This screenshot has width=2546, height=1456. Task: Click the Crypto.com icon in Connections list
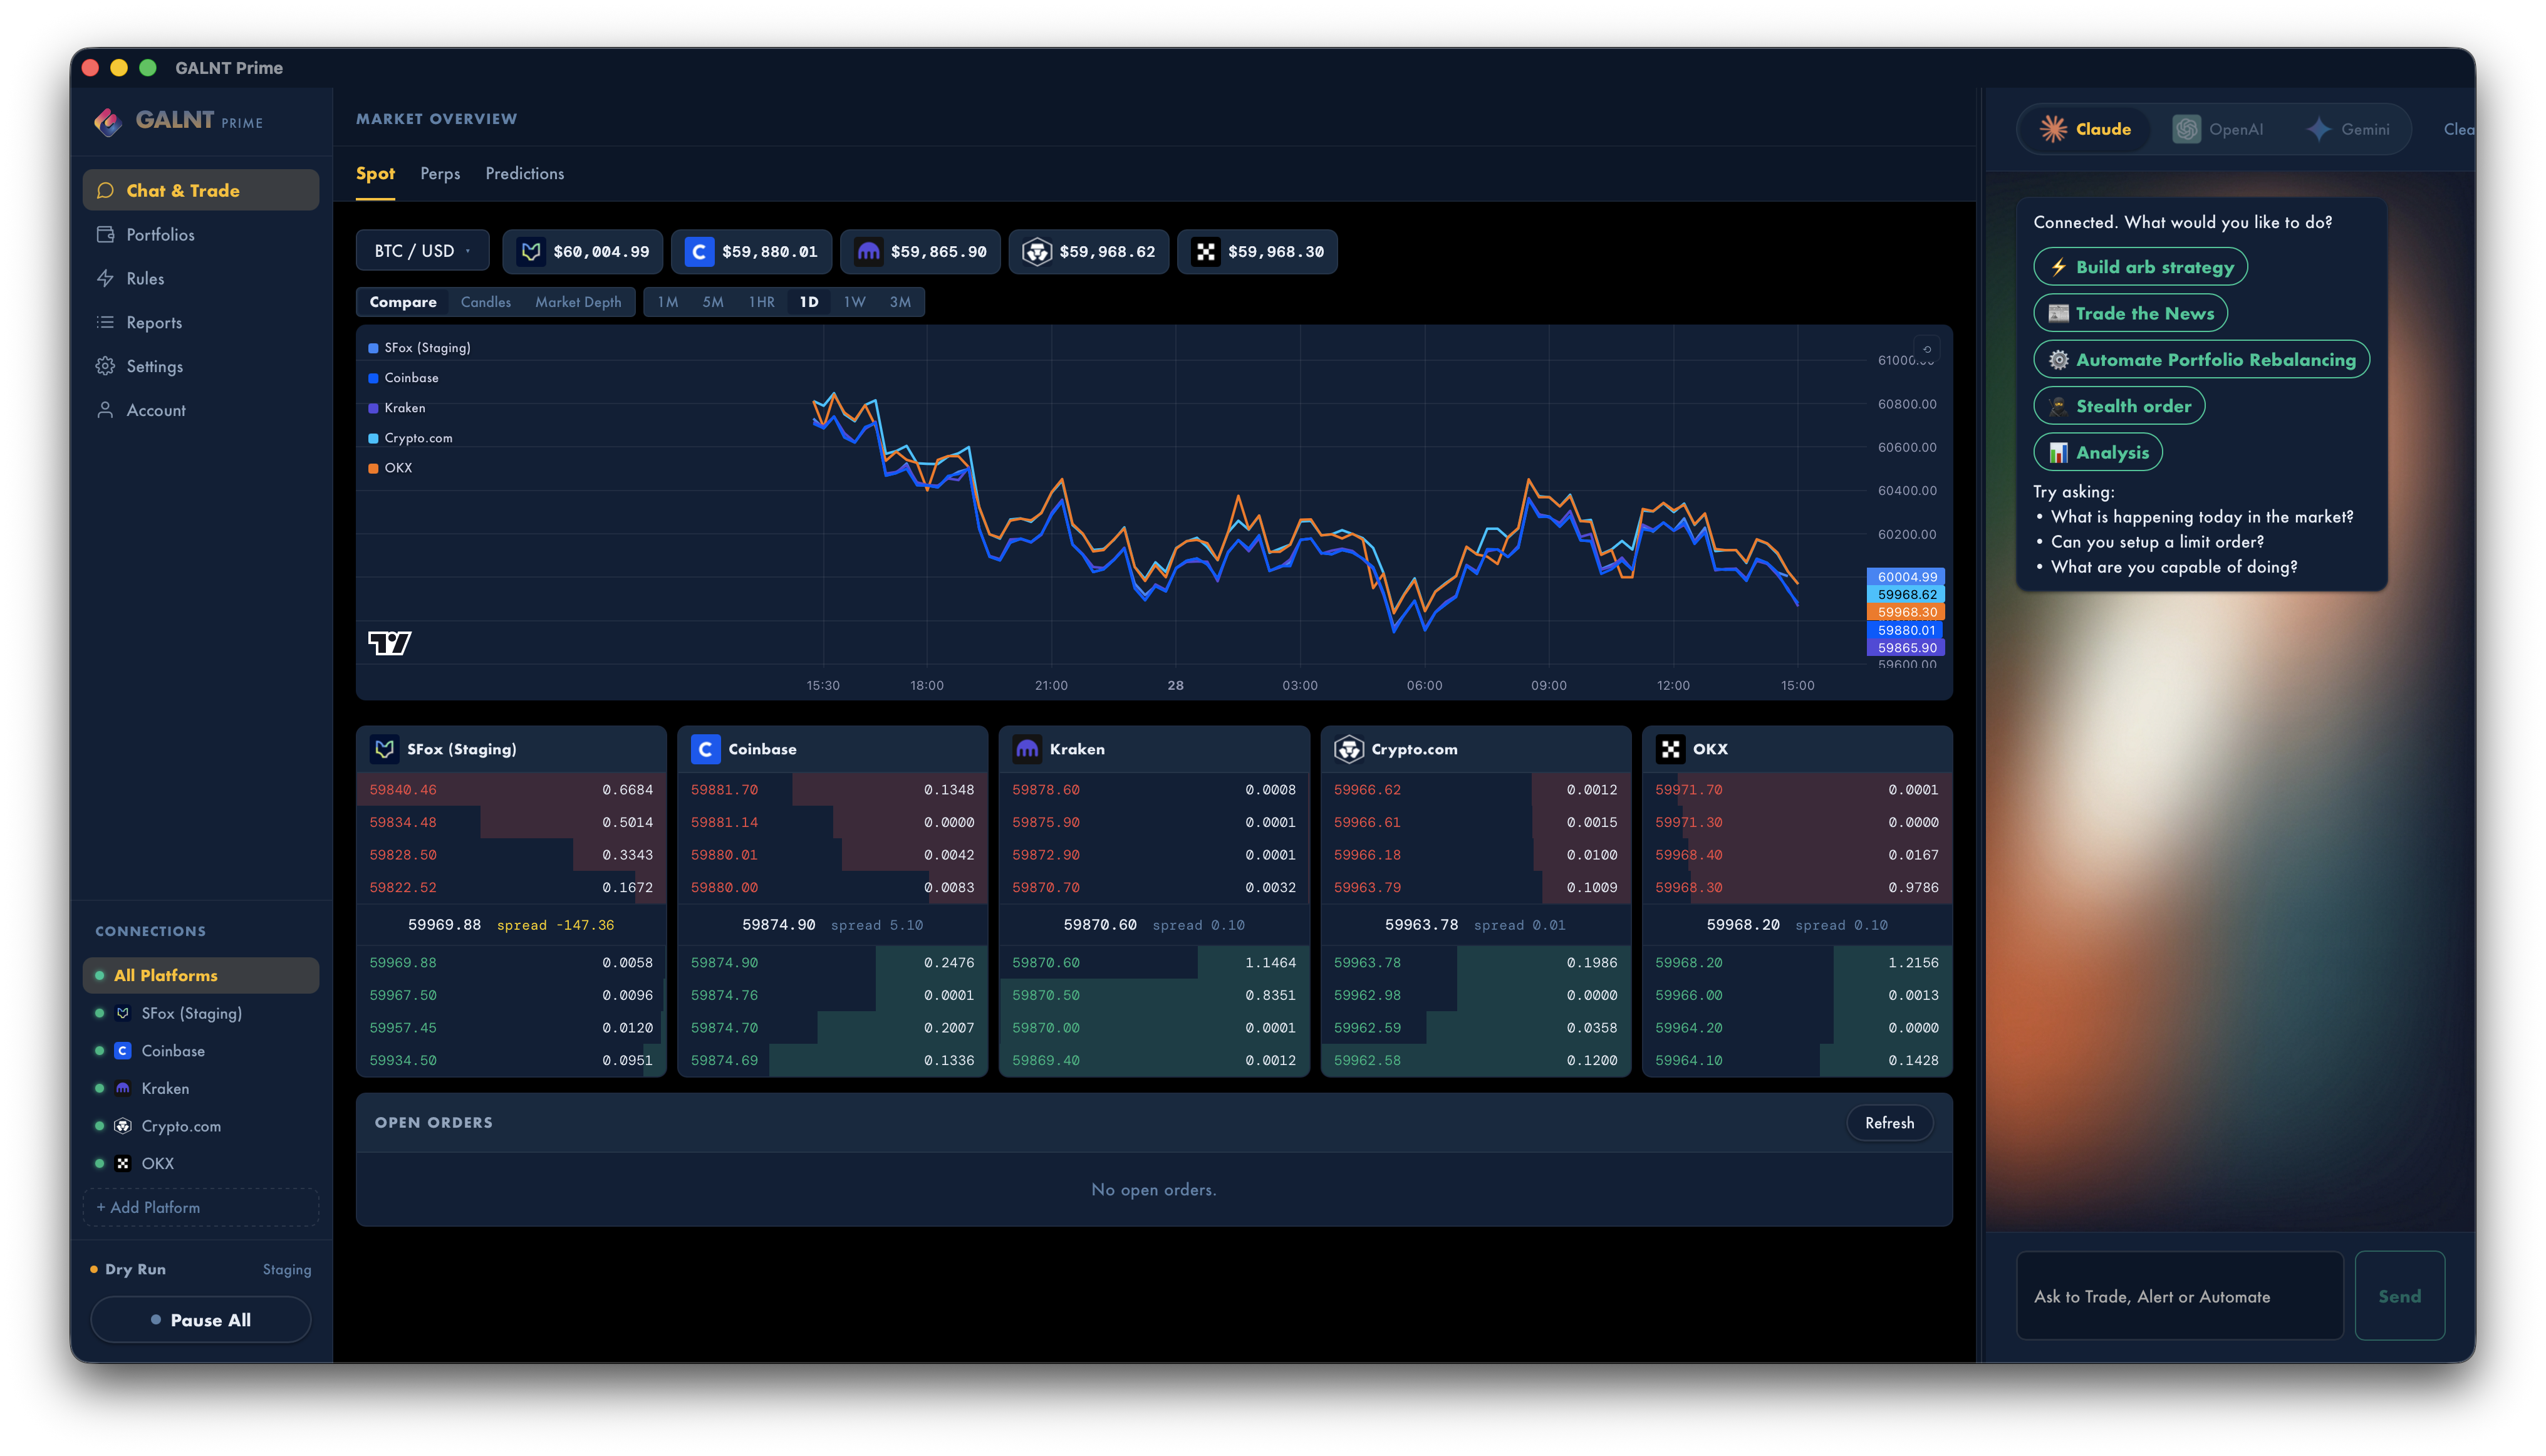pos(123,1126)
